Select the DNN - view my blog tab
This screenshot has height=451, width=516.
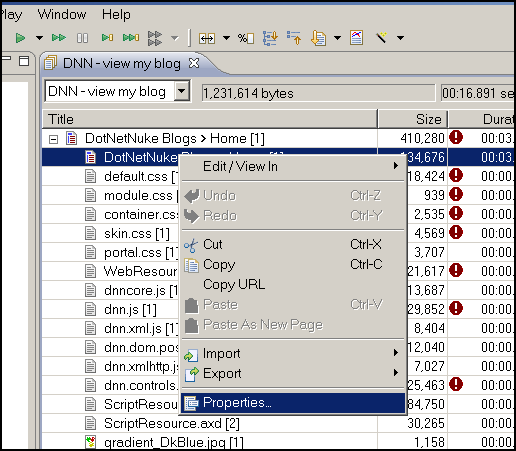click(x=122, y=63)
